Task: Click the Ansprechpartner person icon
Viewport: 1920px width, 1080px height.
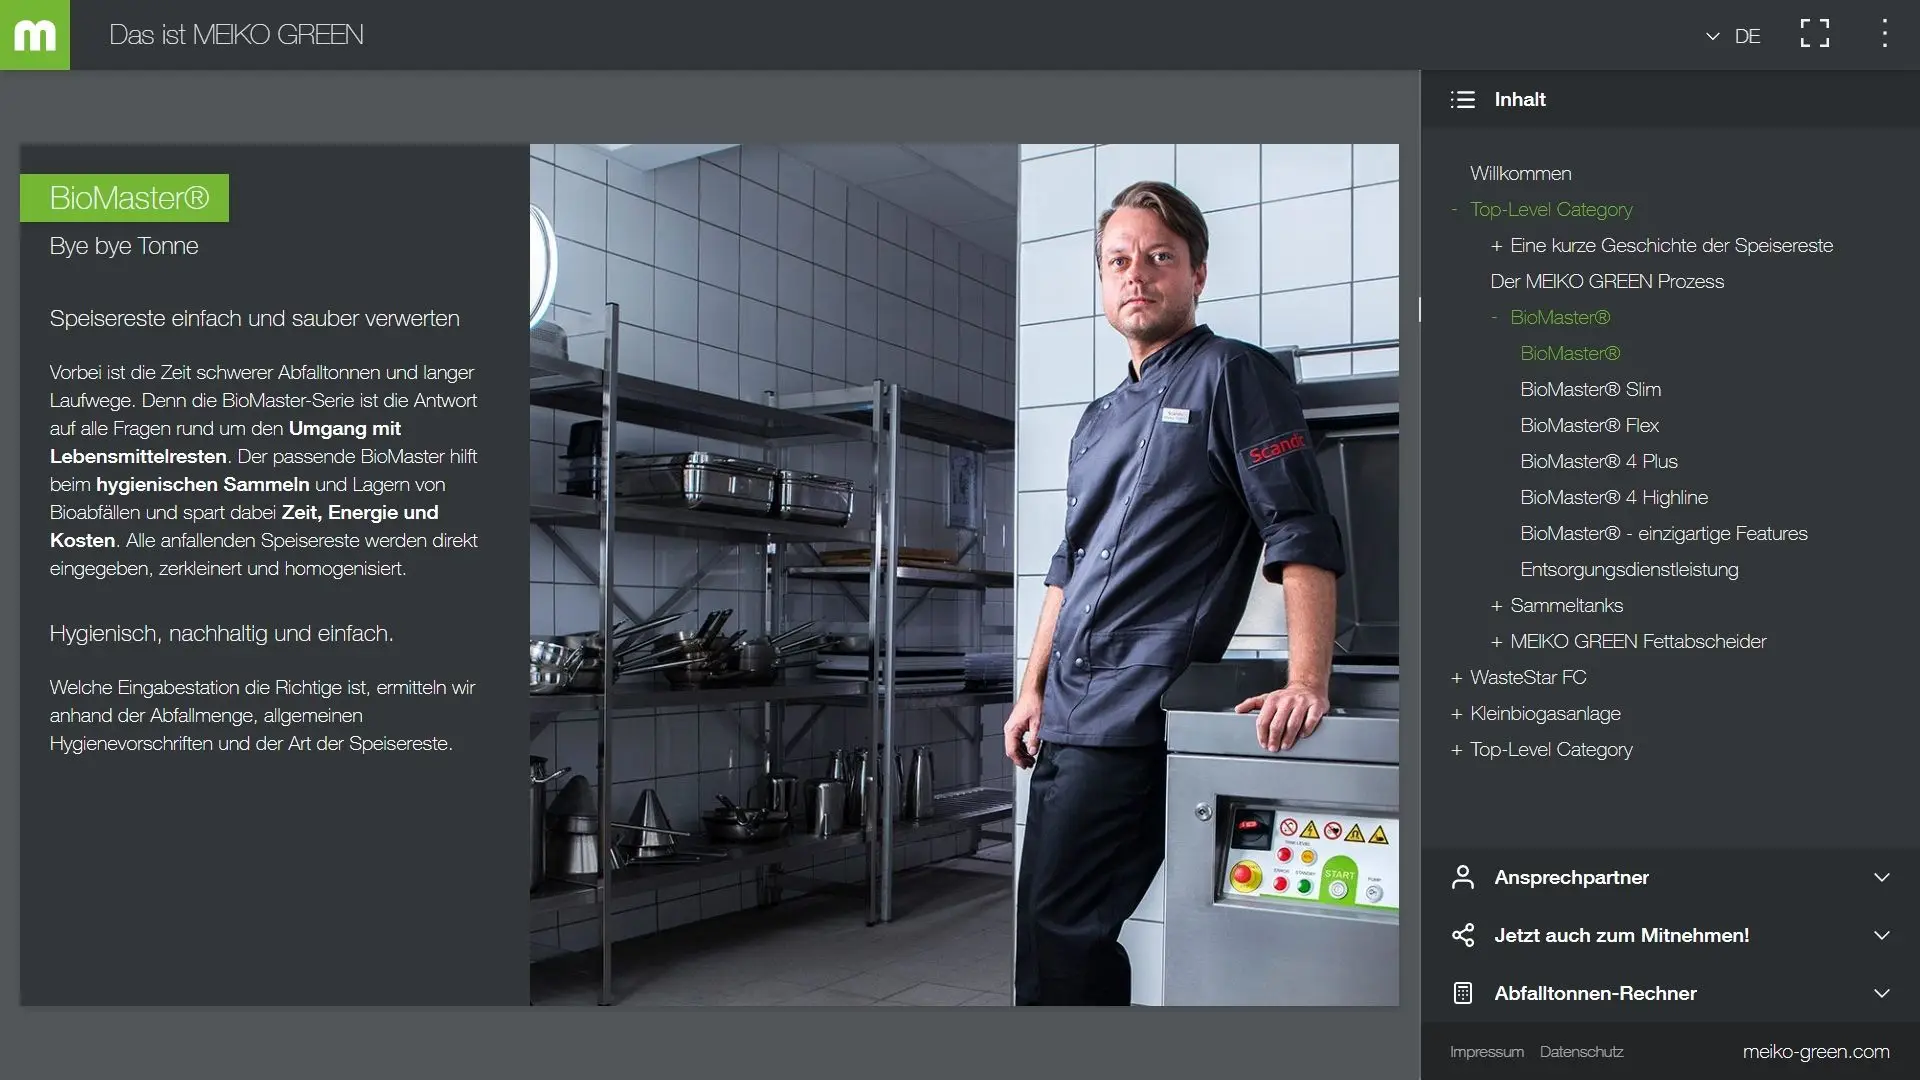Action: [x=1463, y=878]
